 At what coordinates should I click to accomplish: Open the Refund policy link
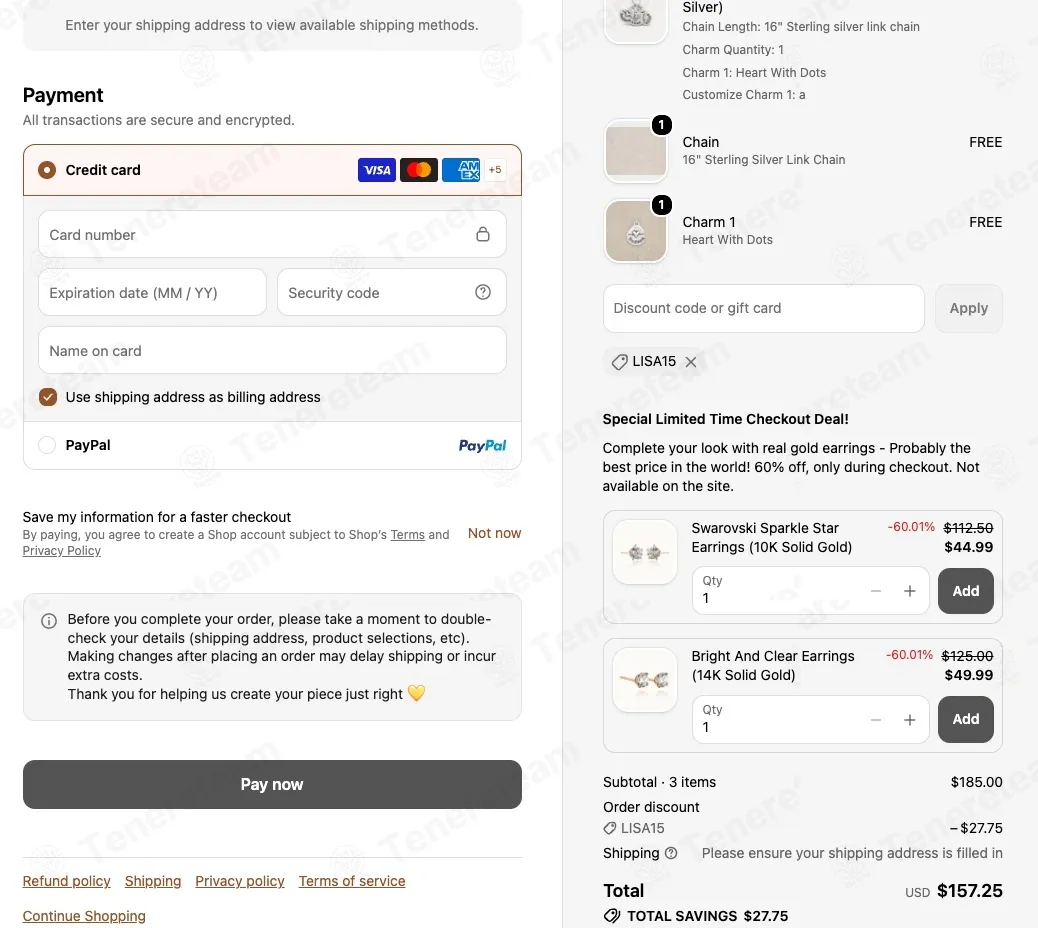pos(66,881)
